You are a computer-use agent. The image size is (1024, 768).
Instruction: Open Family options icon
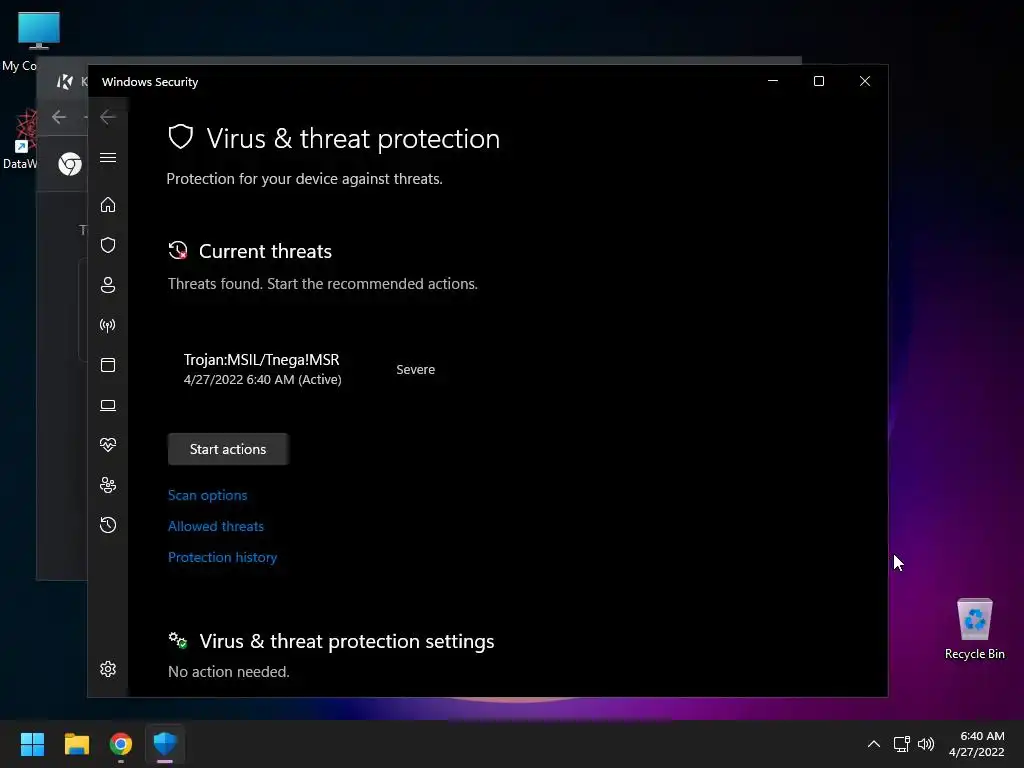(x=108, y=485)
